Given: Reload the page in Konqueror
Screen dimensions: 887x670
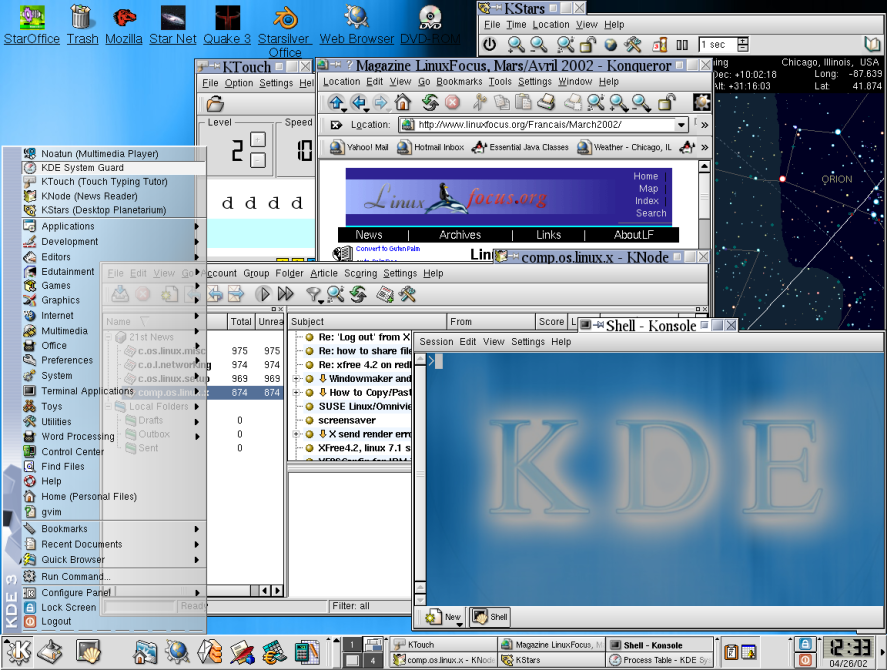Looking at the screenshot, I should pyautogui.click(x=429, y=102).
